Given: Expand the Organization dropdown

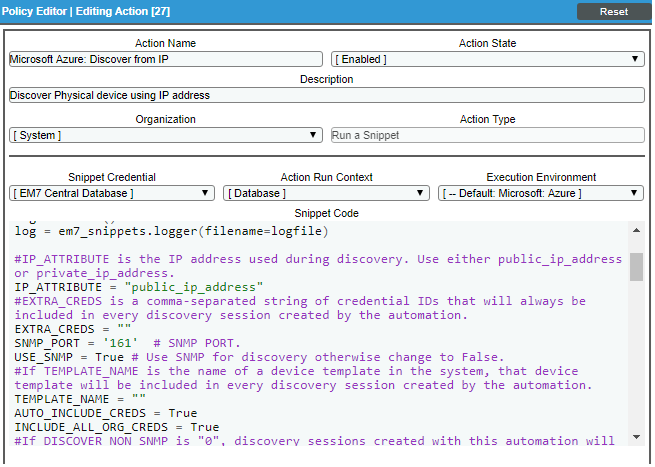Looking at the screenshot, I should [x=165, y=135].
